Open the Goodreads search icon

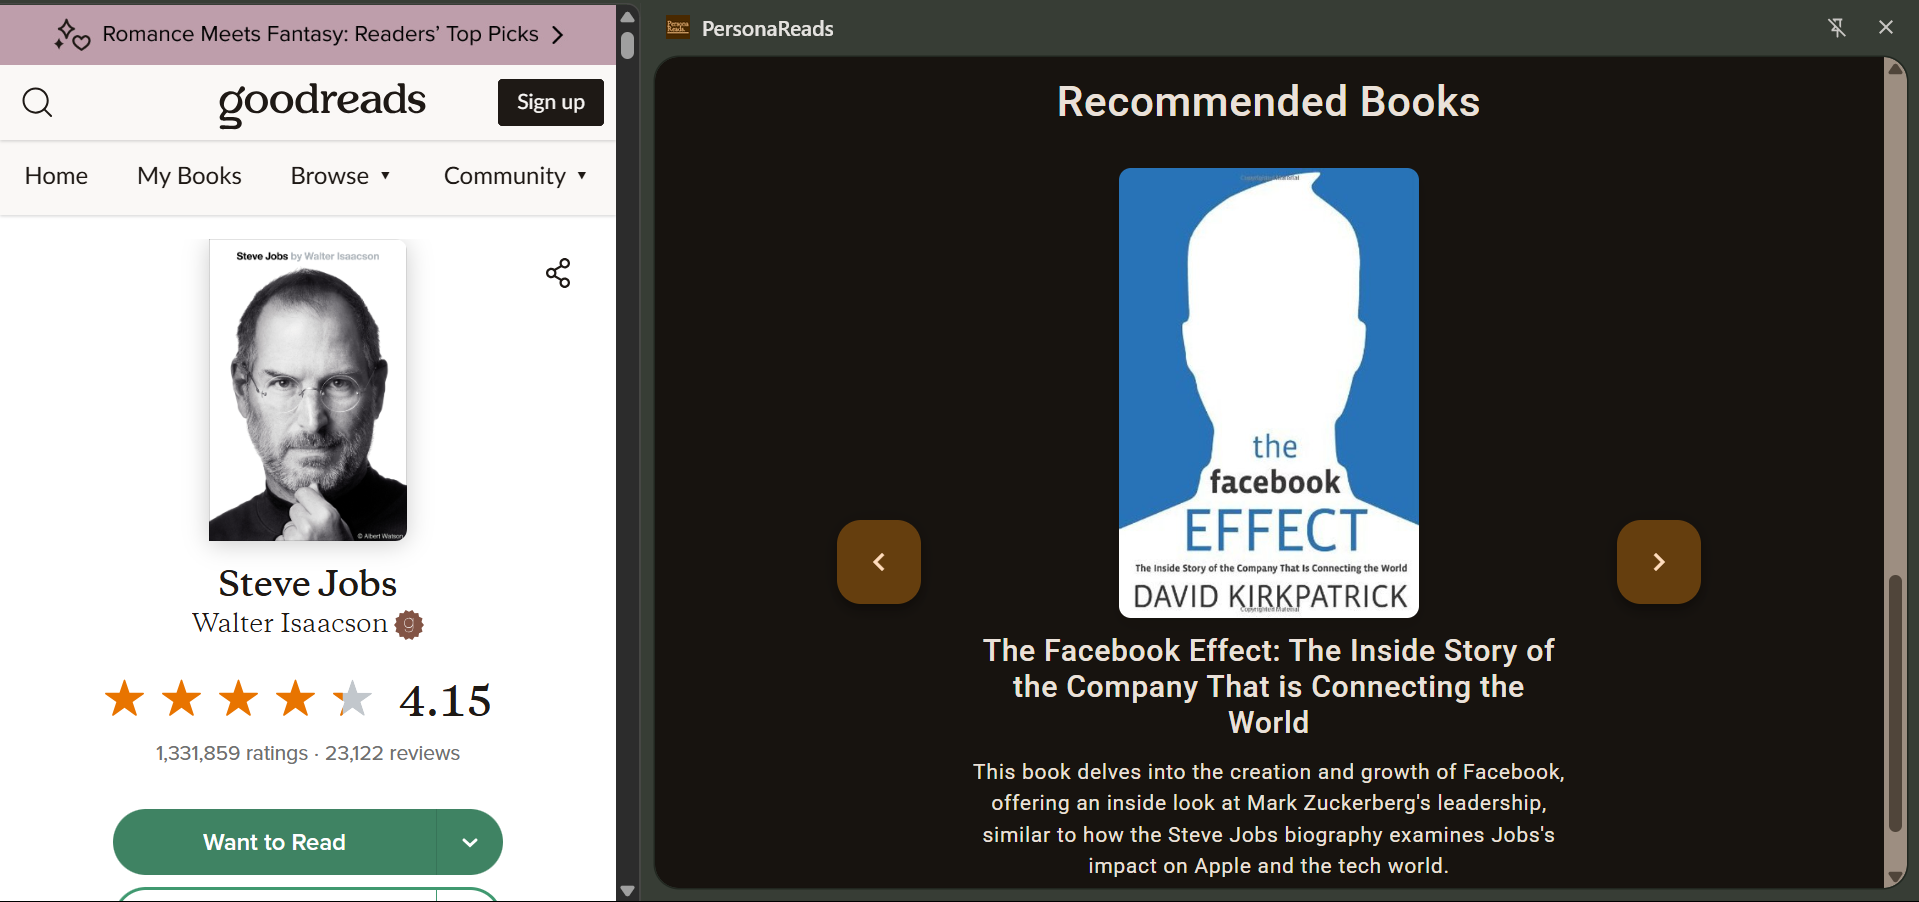(37, 102)
